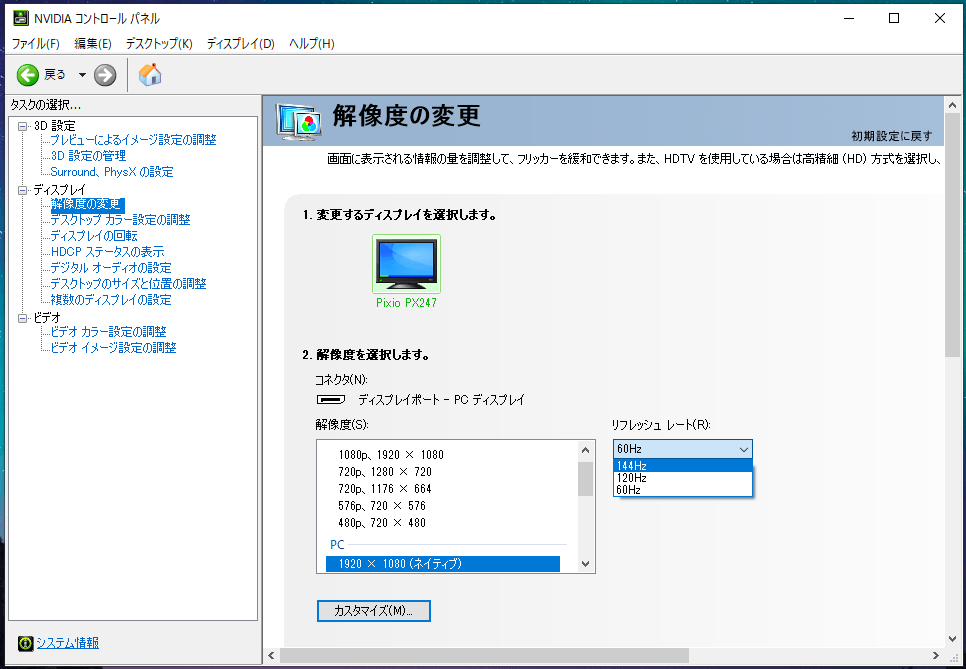Viewport: 966px width, 669px height.
Task: Select the Pixio PX247 monitor icon
Action: tap(406, 264)
